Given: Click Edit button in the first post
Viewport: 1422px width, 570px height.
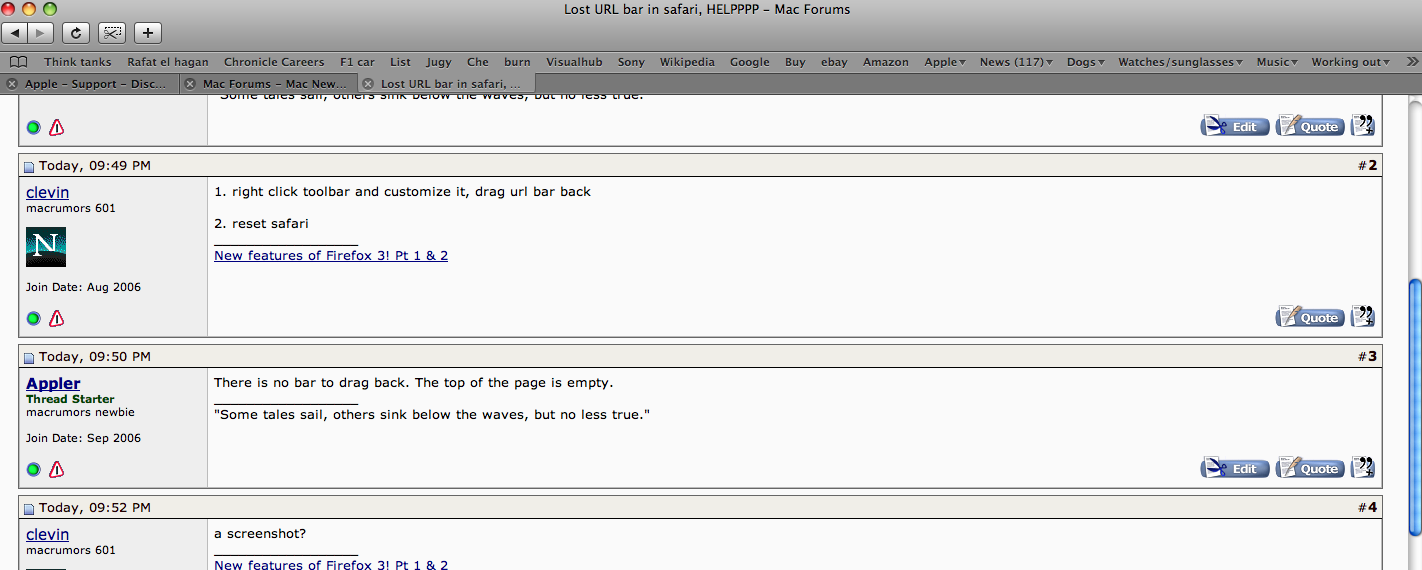Looking at the screenshot, I should 1235,127.
